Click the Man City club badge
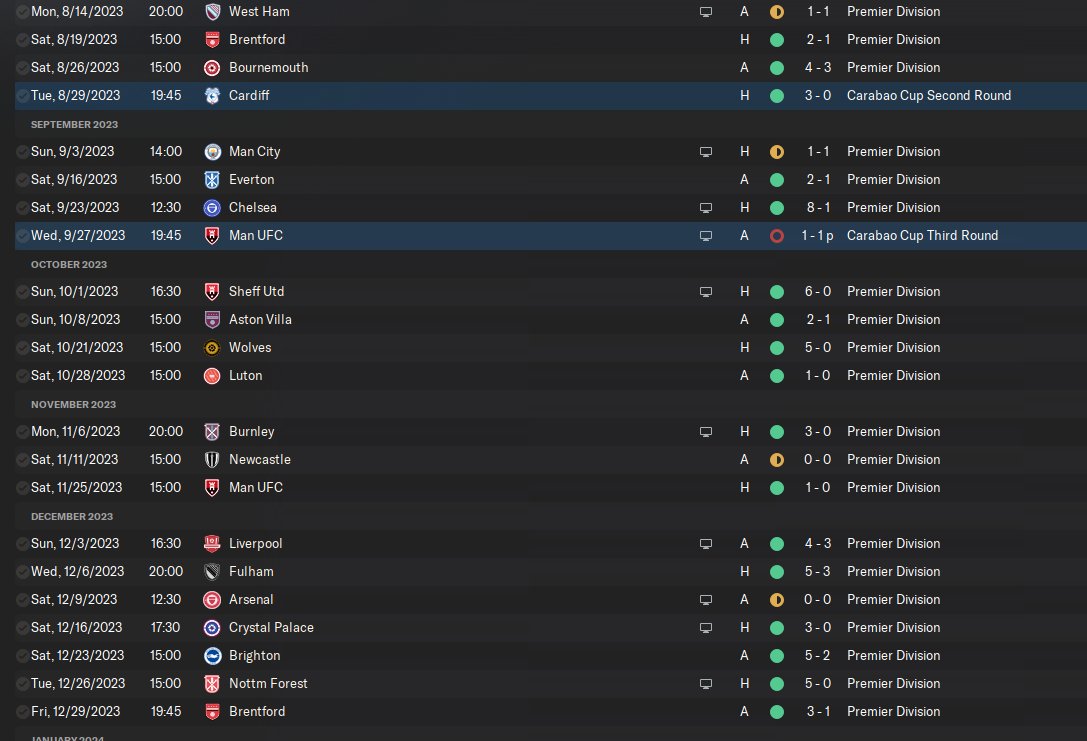The width and height of the screenshot is (1087, 741). coord(212,152)
